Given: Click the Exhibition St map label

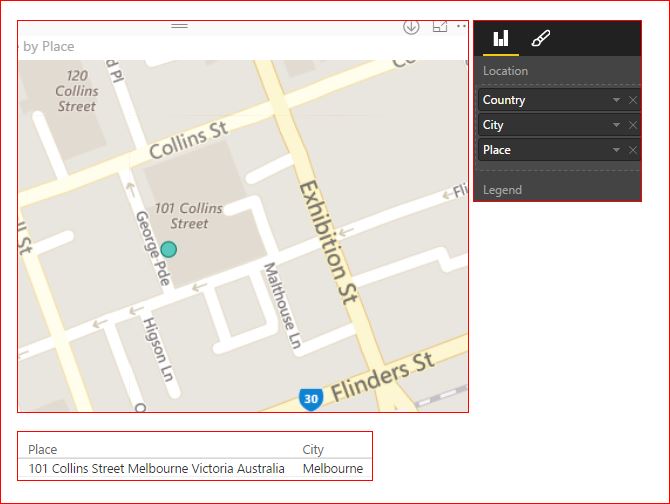Looking at the screenshot, I should point(327,243).
